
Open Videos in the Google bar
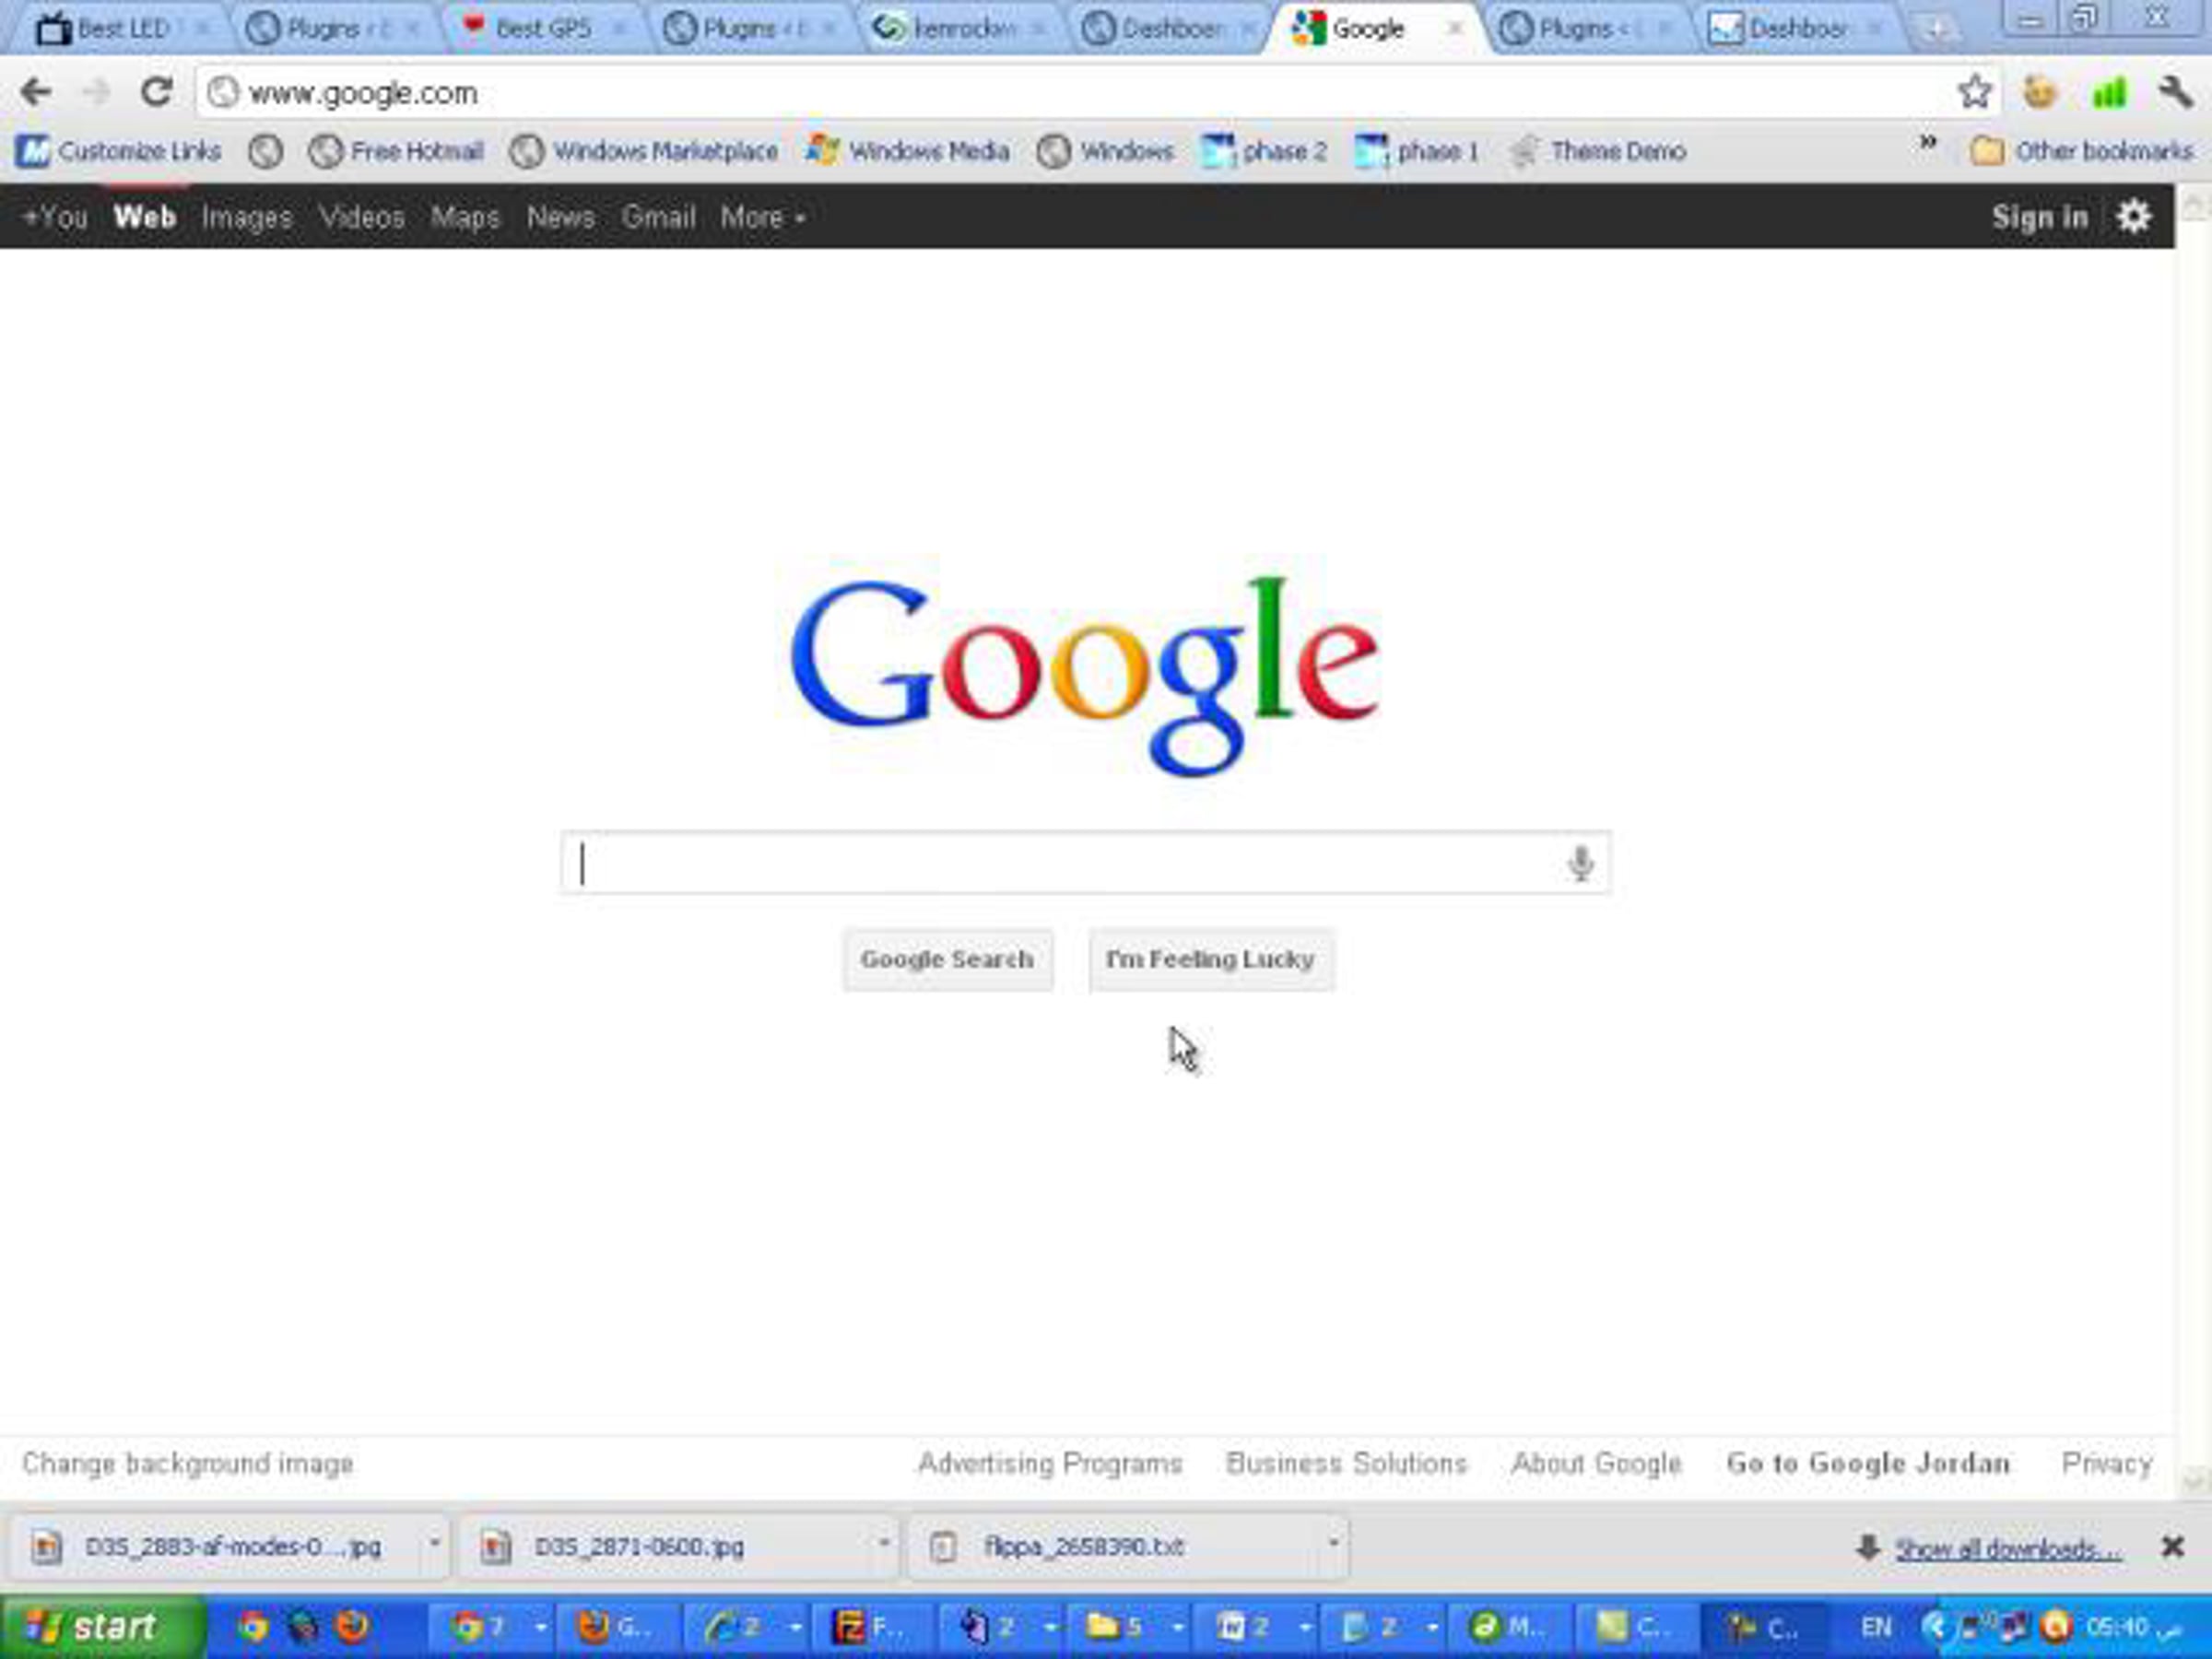pos(361,217)
